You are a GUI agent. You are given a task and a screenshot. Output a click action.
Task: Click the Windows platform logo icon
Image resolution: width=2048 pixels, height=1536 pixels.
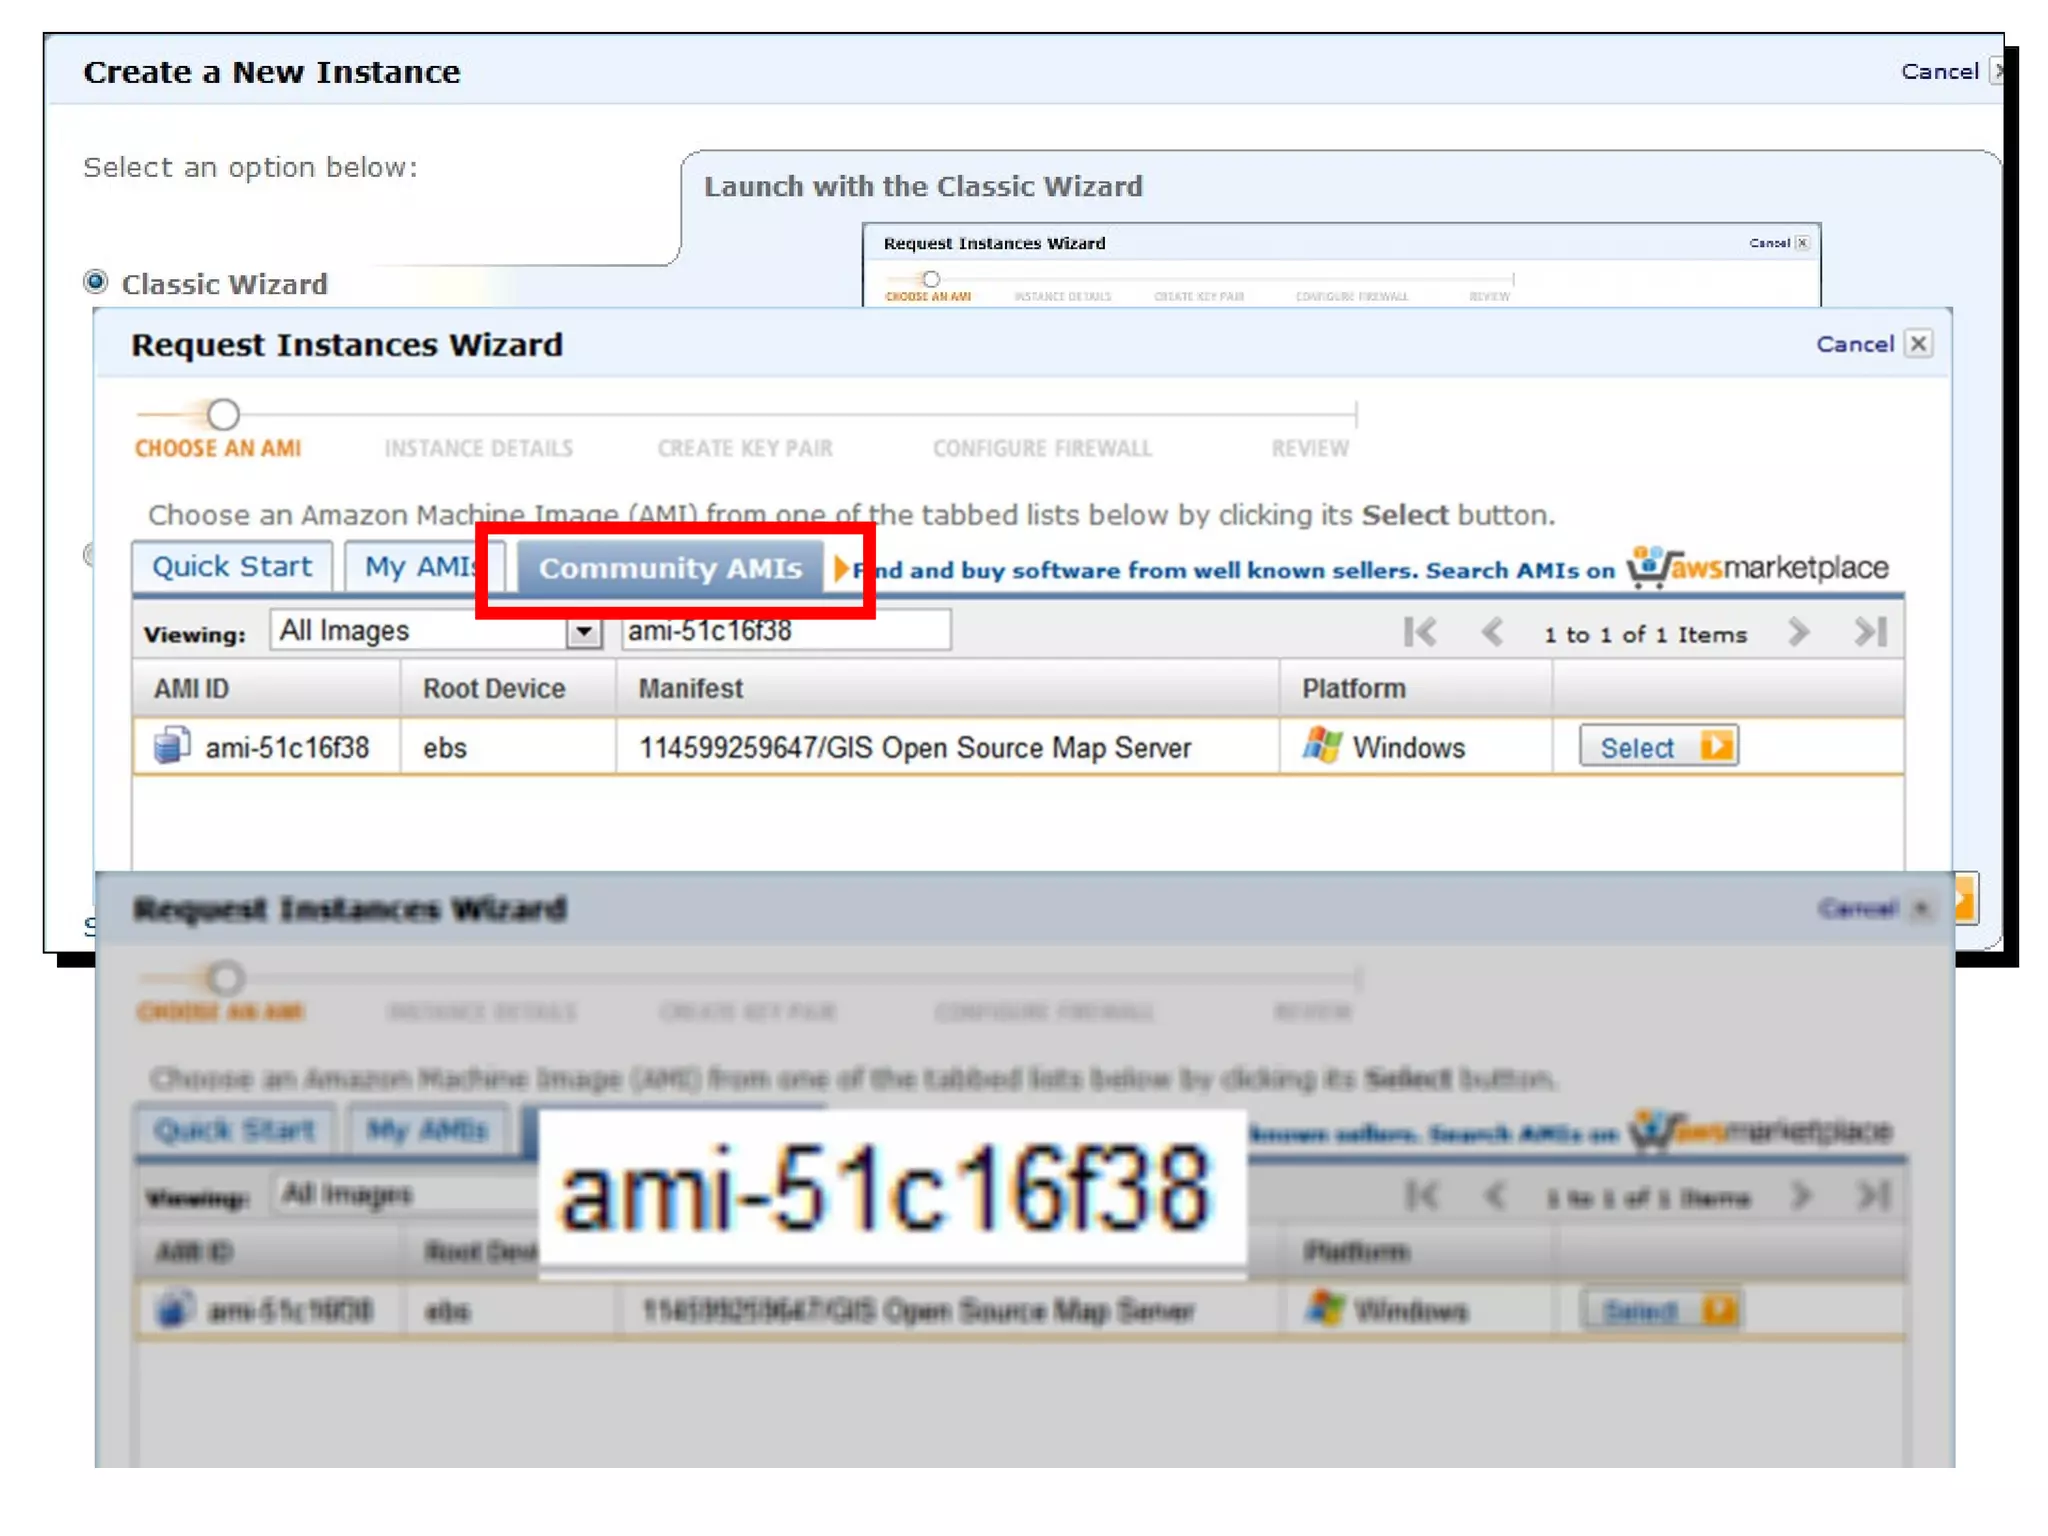pos(1322,746)
